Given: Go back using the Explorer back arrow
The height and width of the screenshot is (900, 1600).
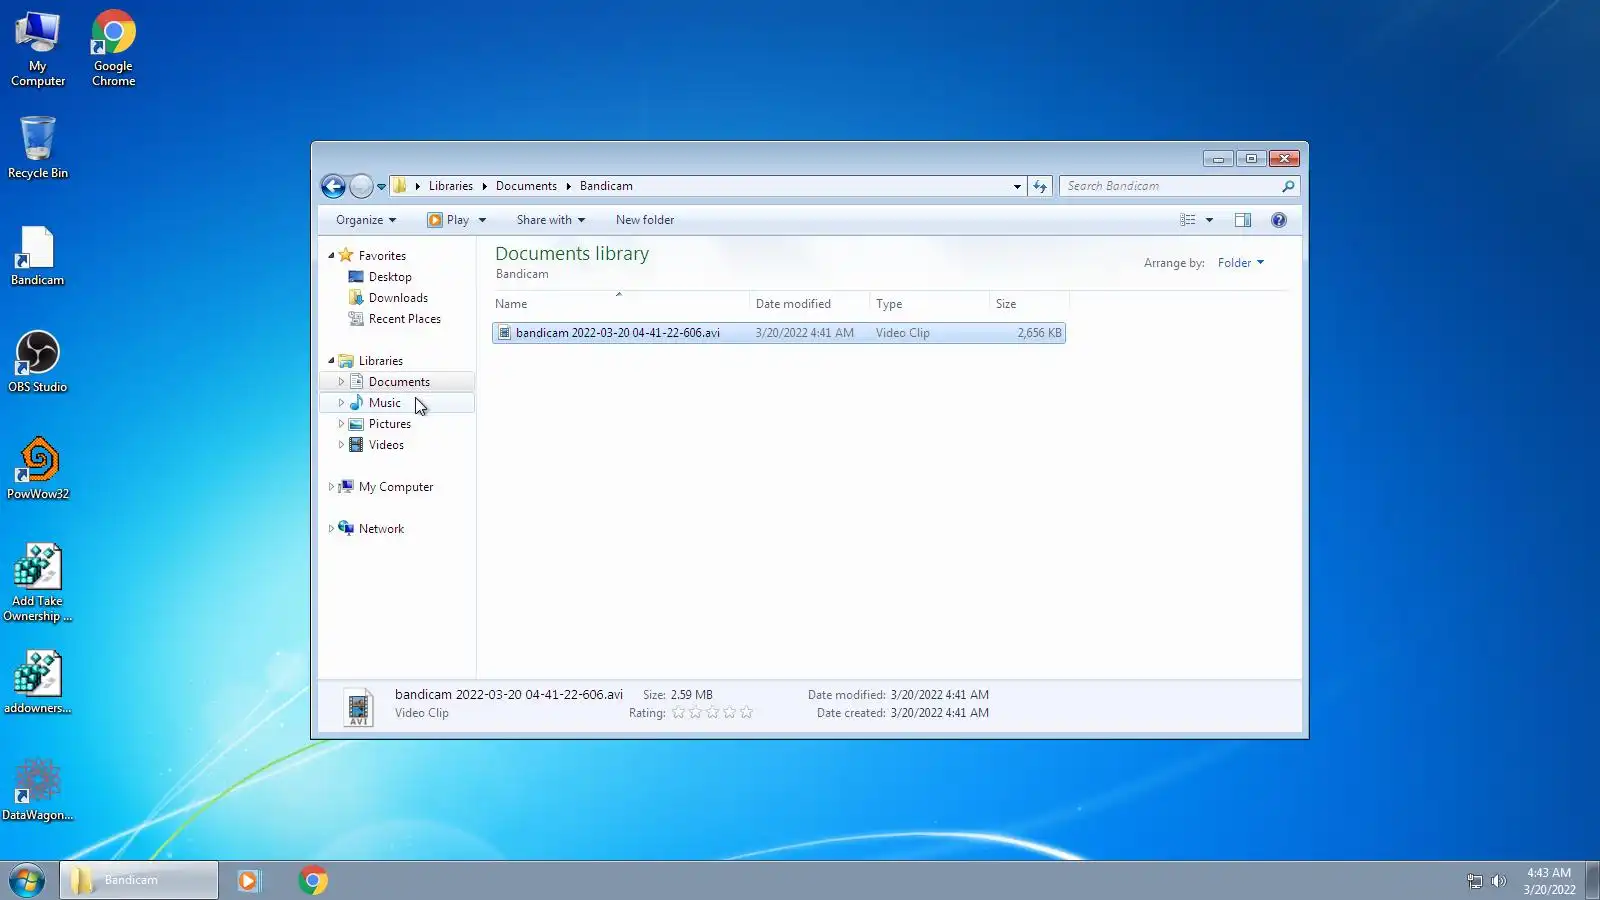Looking at the screenshot, I should (333, 186).
